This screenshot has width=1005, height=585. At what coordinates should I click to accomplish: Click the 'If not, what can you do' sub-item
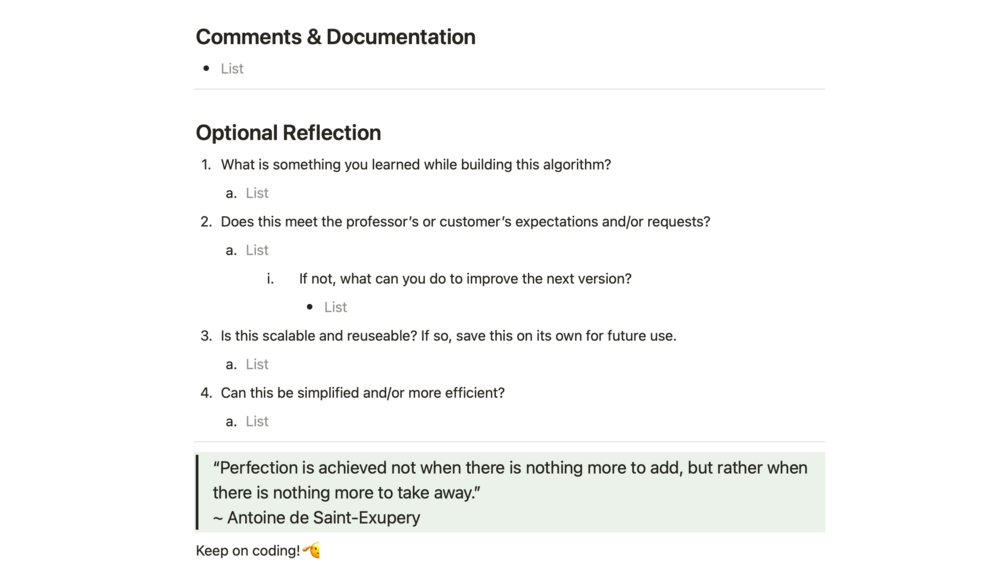465,279
